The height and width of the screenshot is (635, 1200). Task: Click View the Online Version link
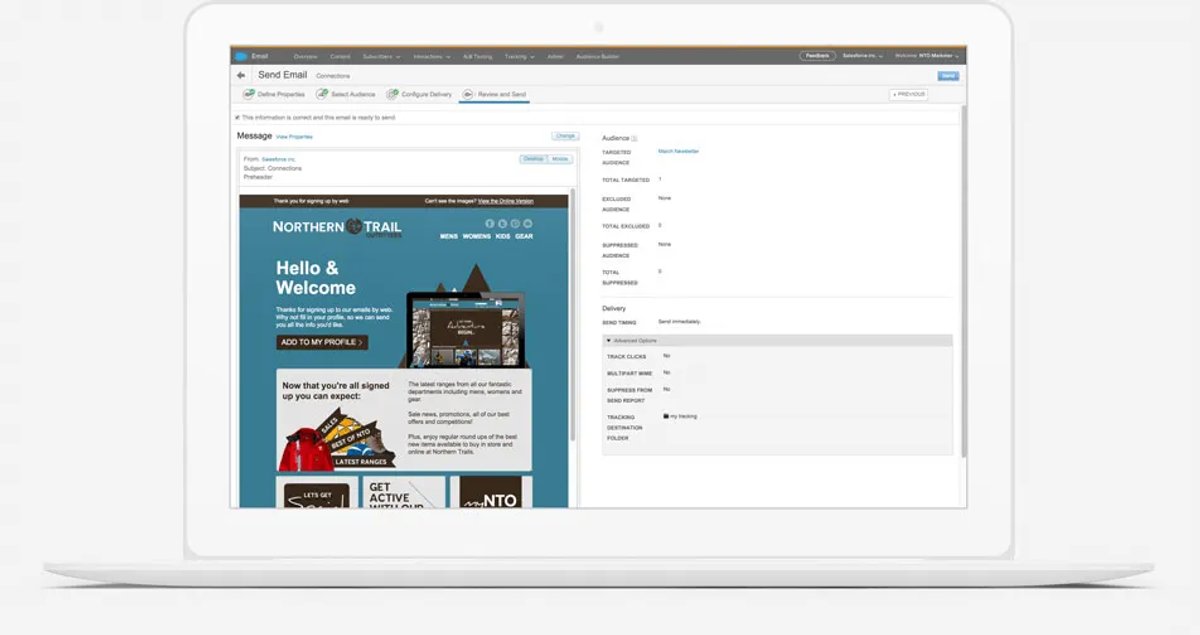point(506,201)
